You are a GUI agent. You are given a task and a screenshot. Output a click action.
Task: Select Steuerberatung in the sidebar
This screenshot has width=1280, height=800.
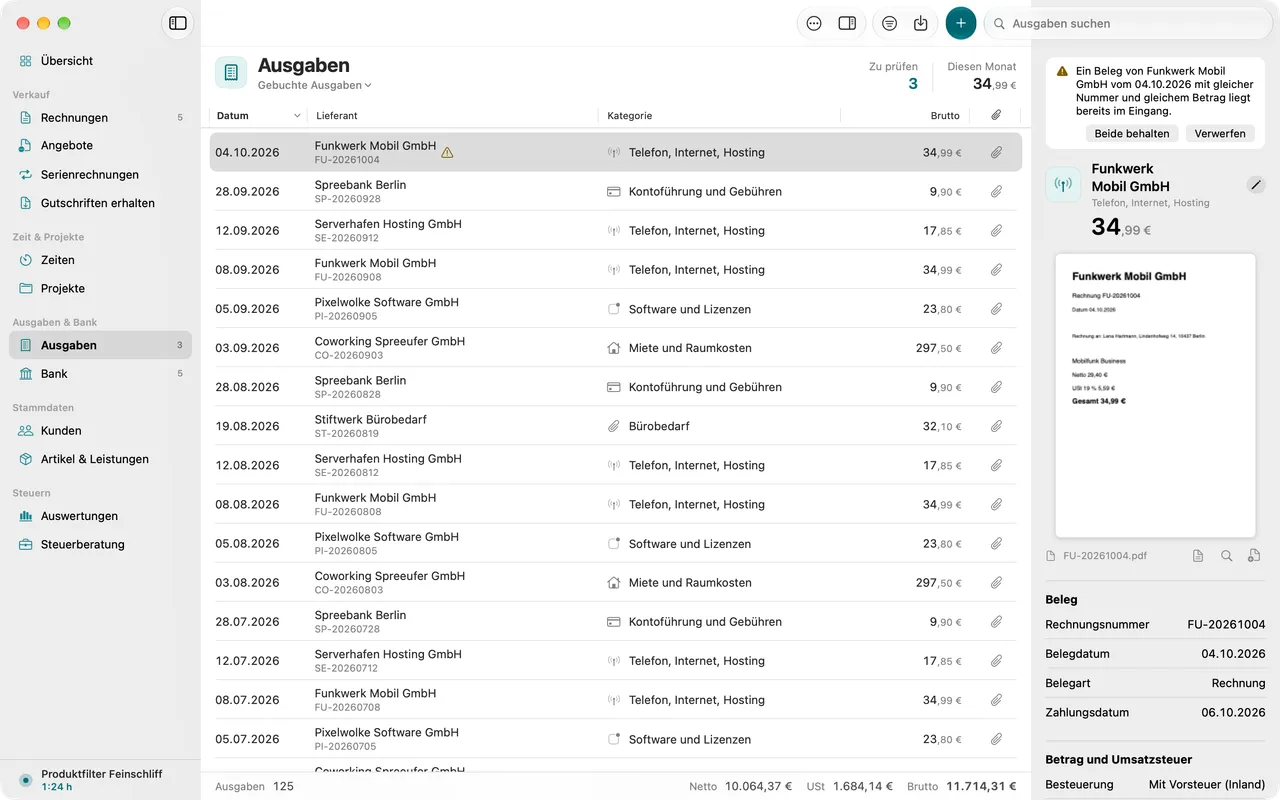tap(100, 545)
